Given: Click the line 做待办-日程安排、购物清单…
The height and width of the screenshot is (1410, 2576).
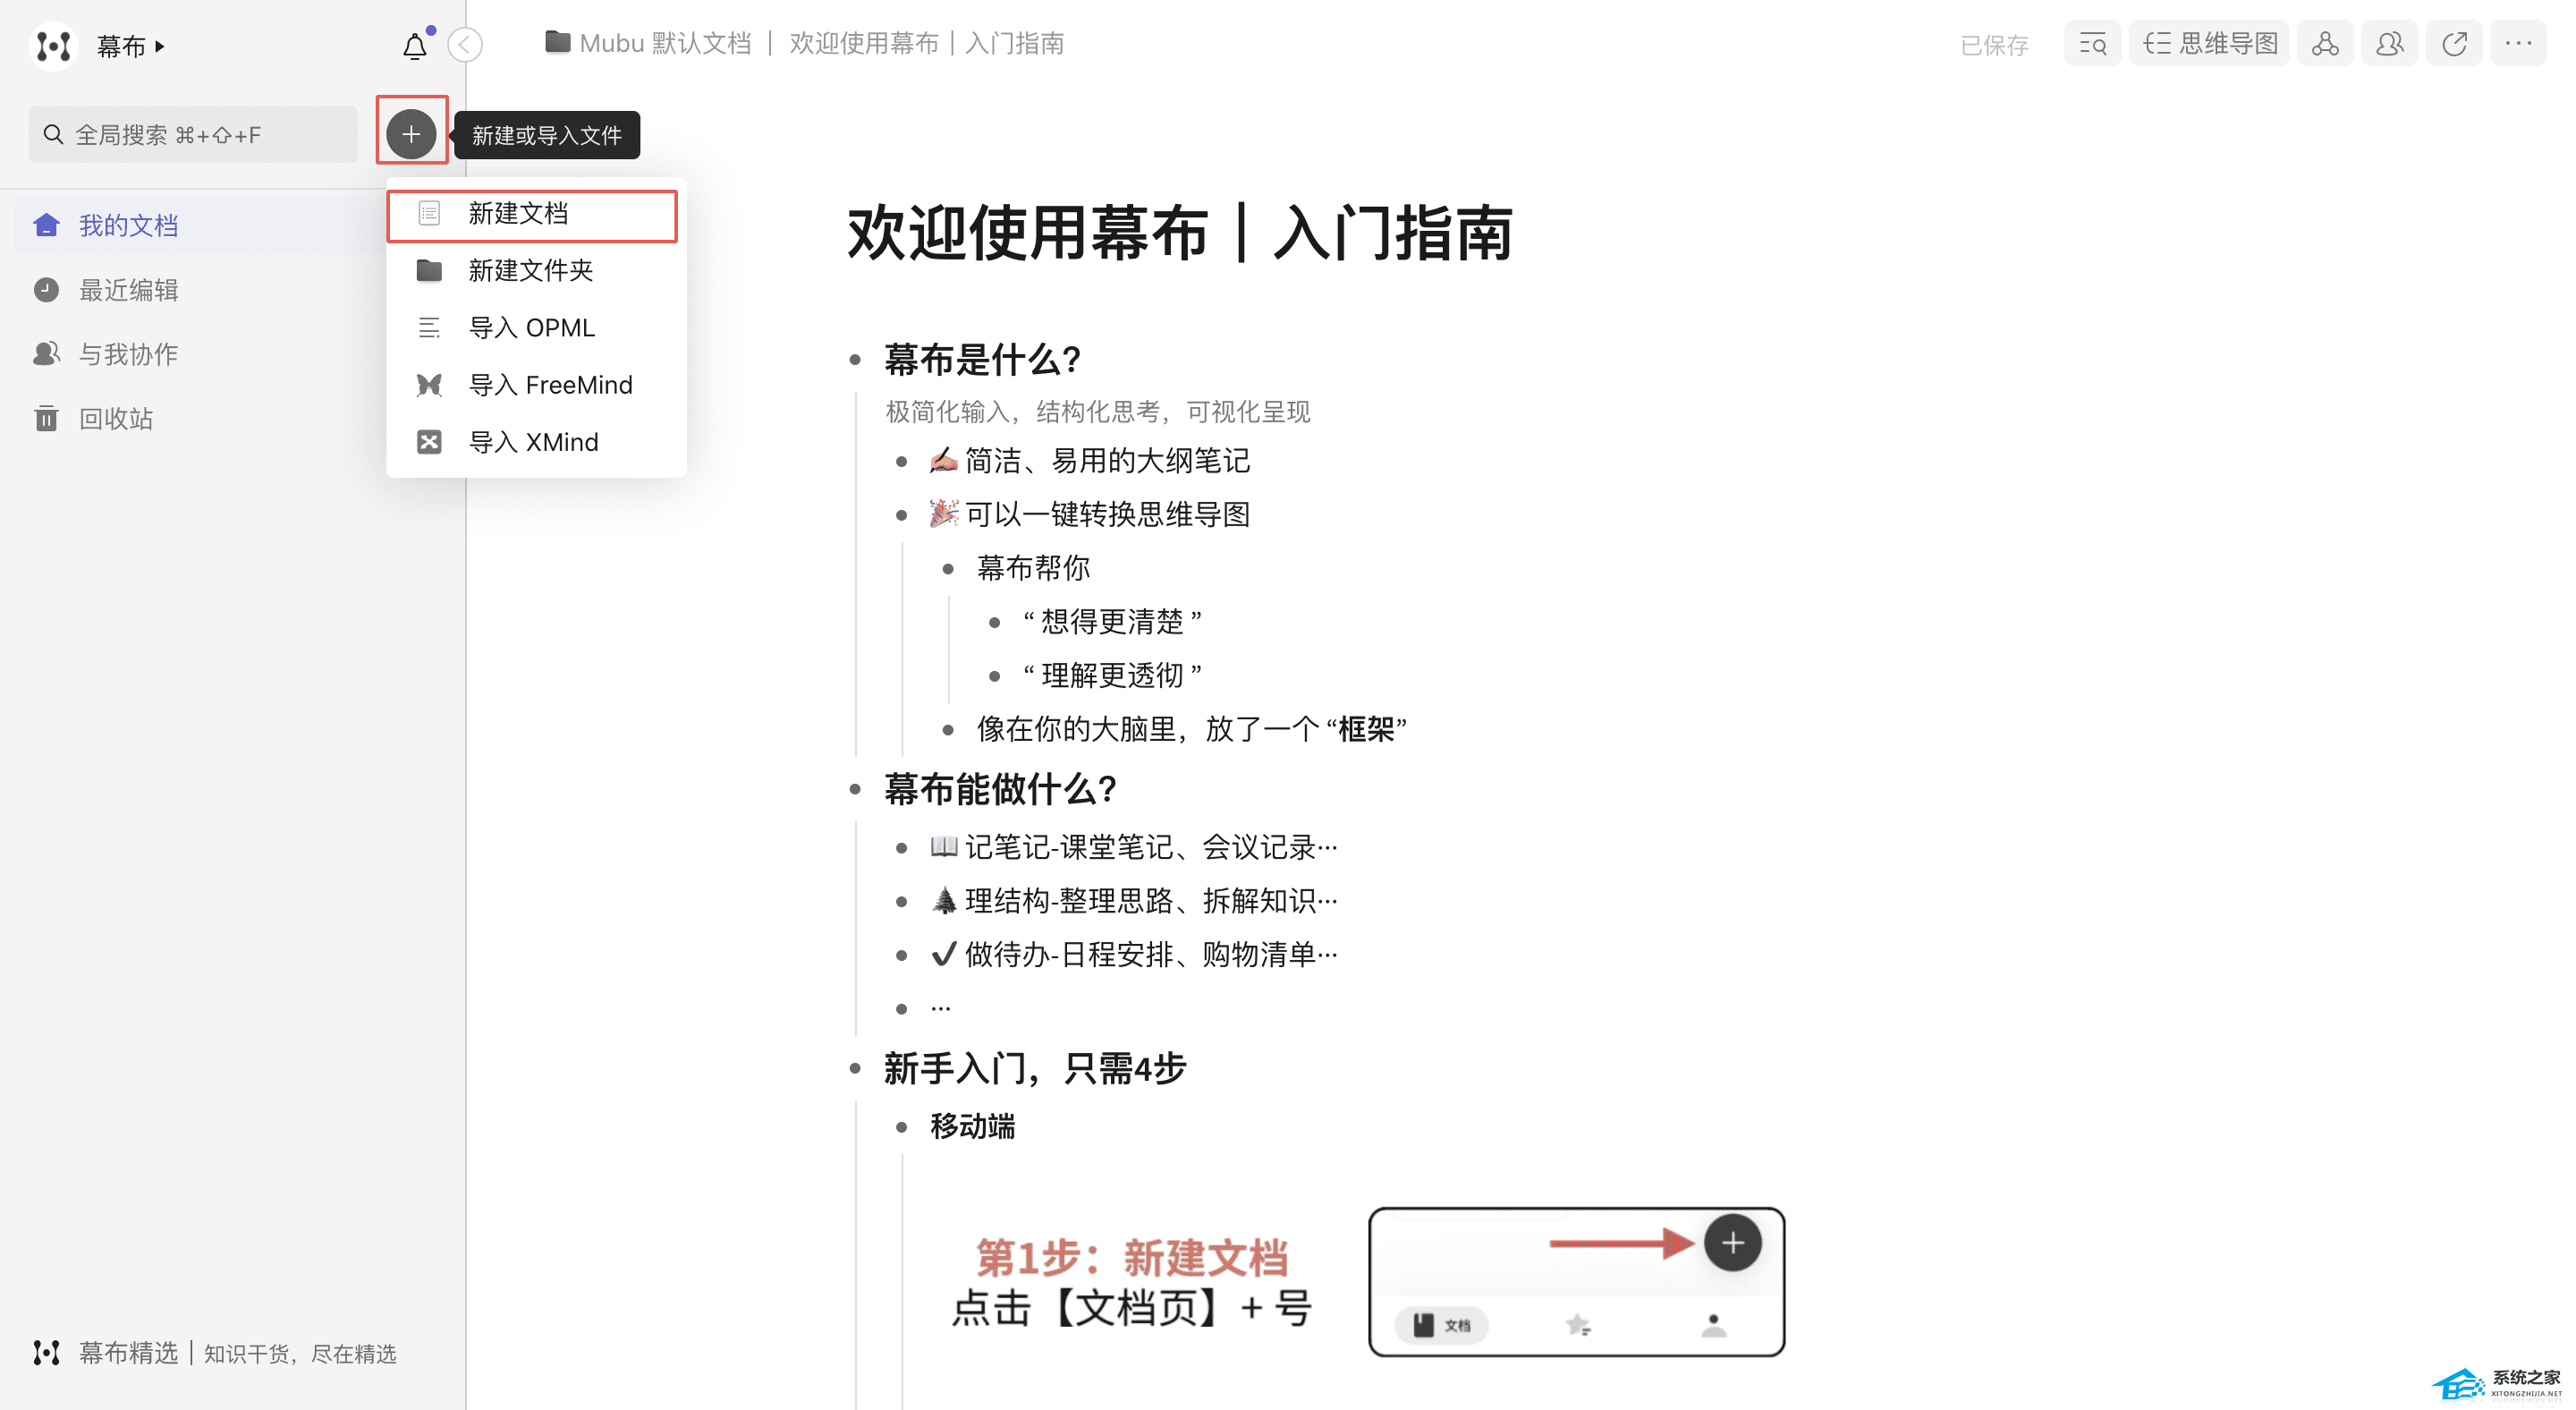Looking at the screenshot, I should 1134,955.
